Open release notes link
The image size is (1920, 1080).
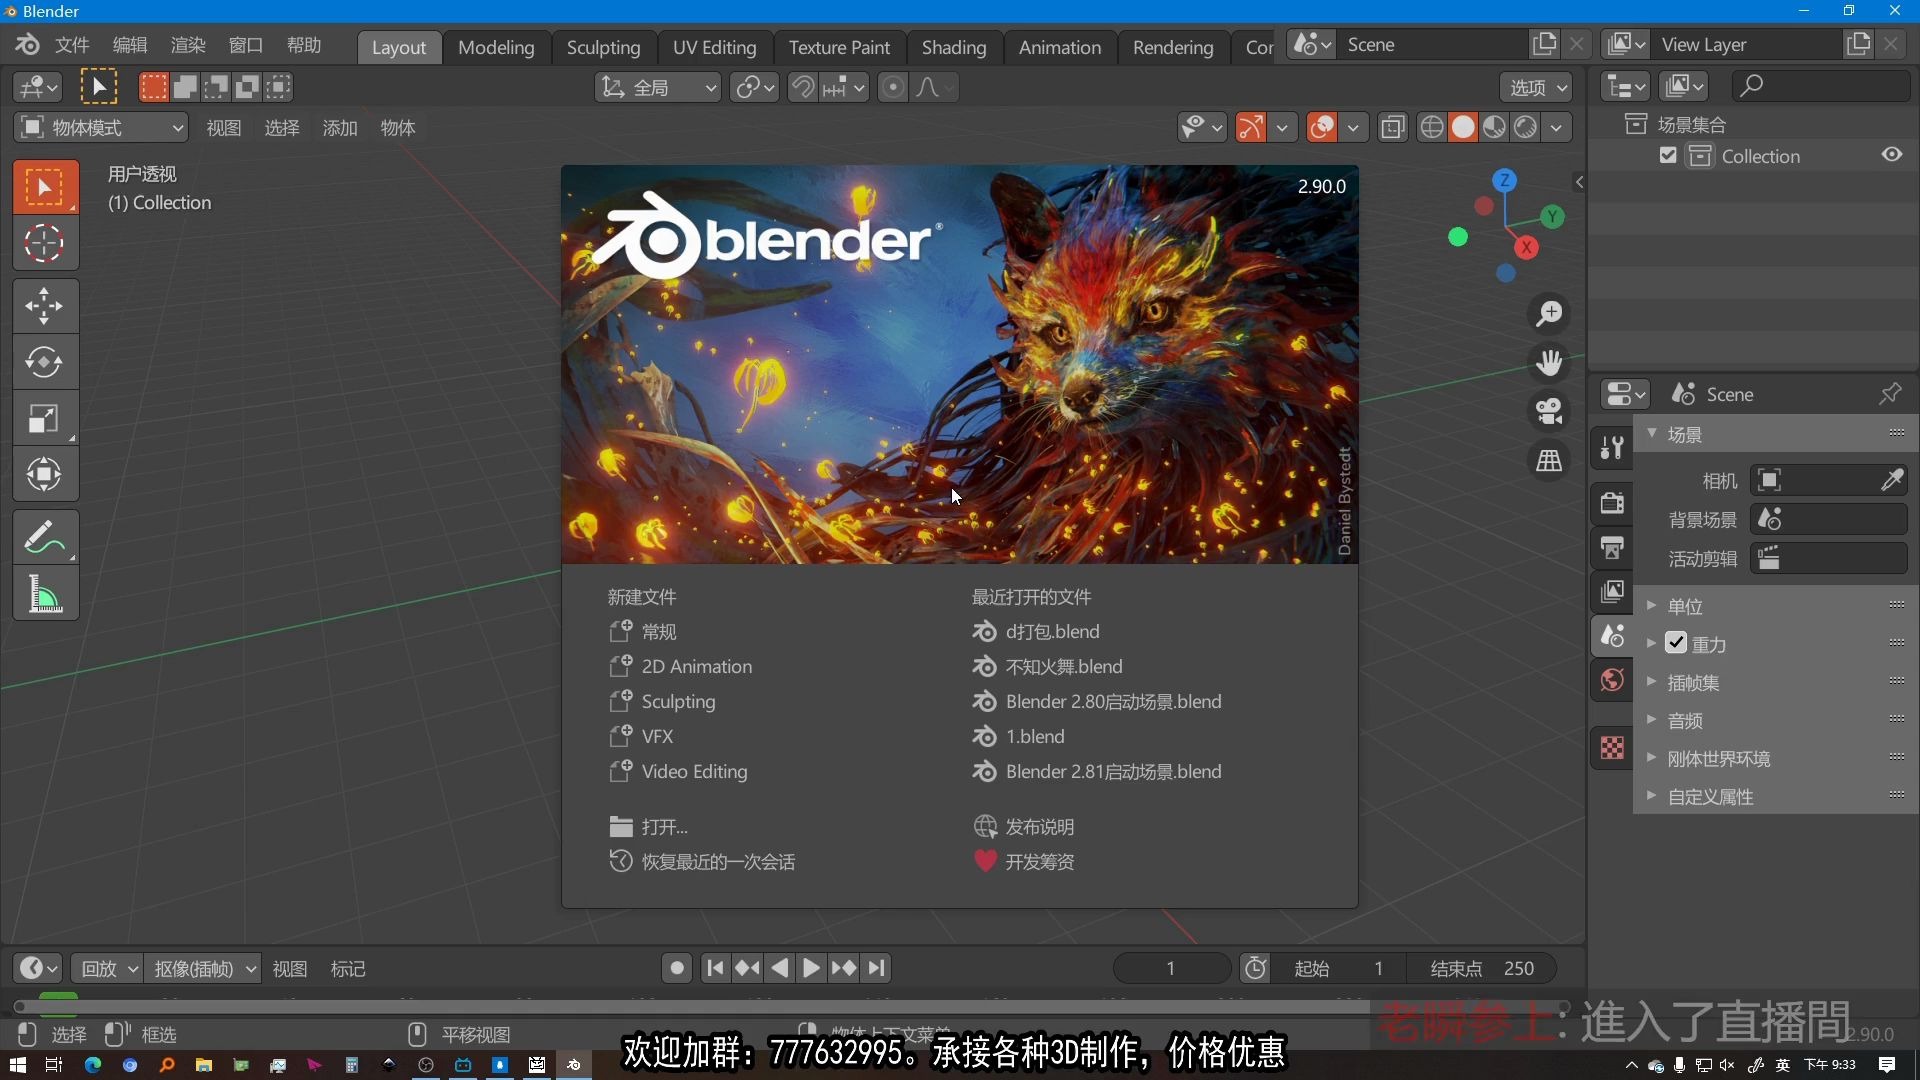(x=1024, y=826)
